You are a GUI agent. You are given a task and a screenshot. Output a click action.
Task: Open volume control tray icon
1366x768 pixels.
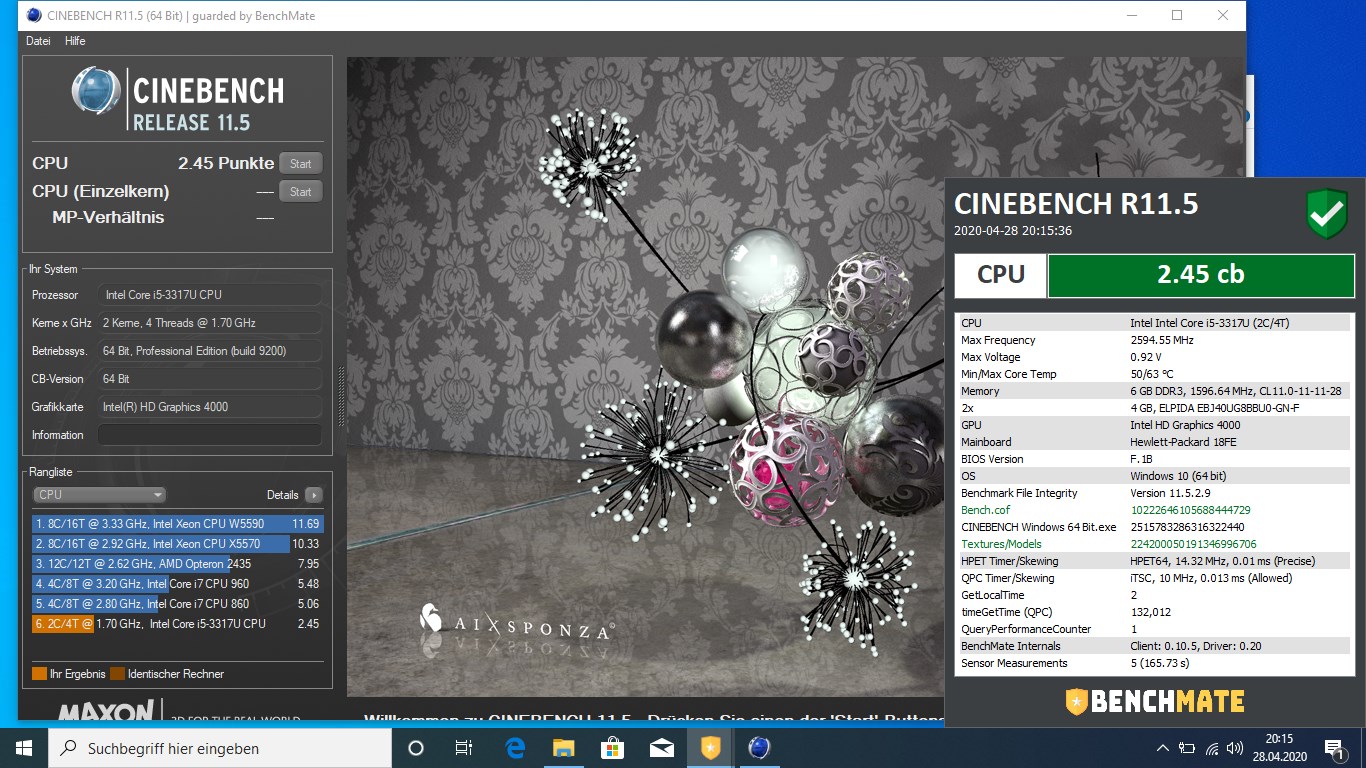point(1237,748)
